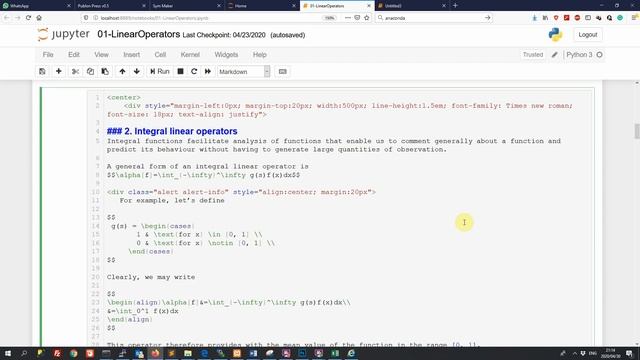
Task: Switch to the WhatsApp browser tab
Action: click(x=36, y=6)
